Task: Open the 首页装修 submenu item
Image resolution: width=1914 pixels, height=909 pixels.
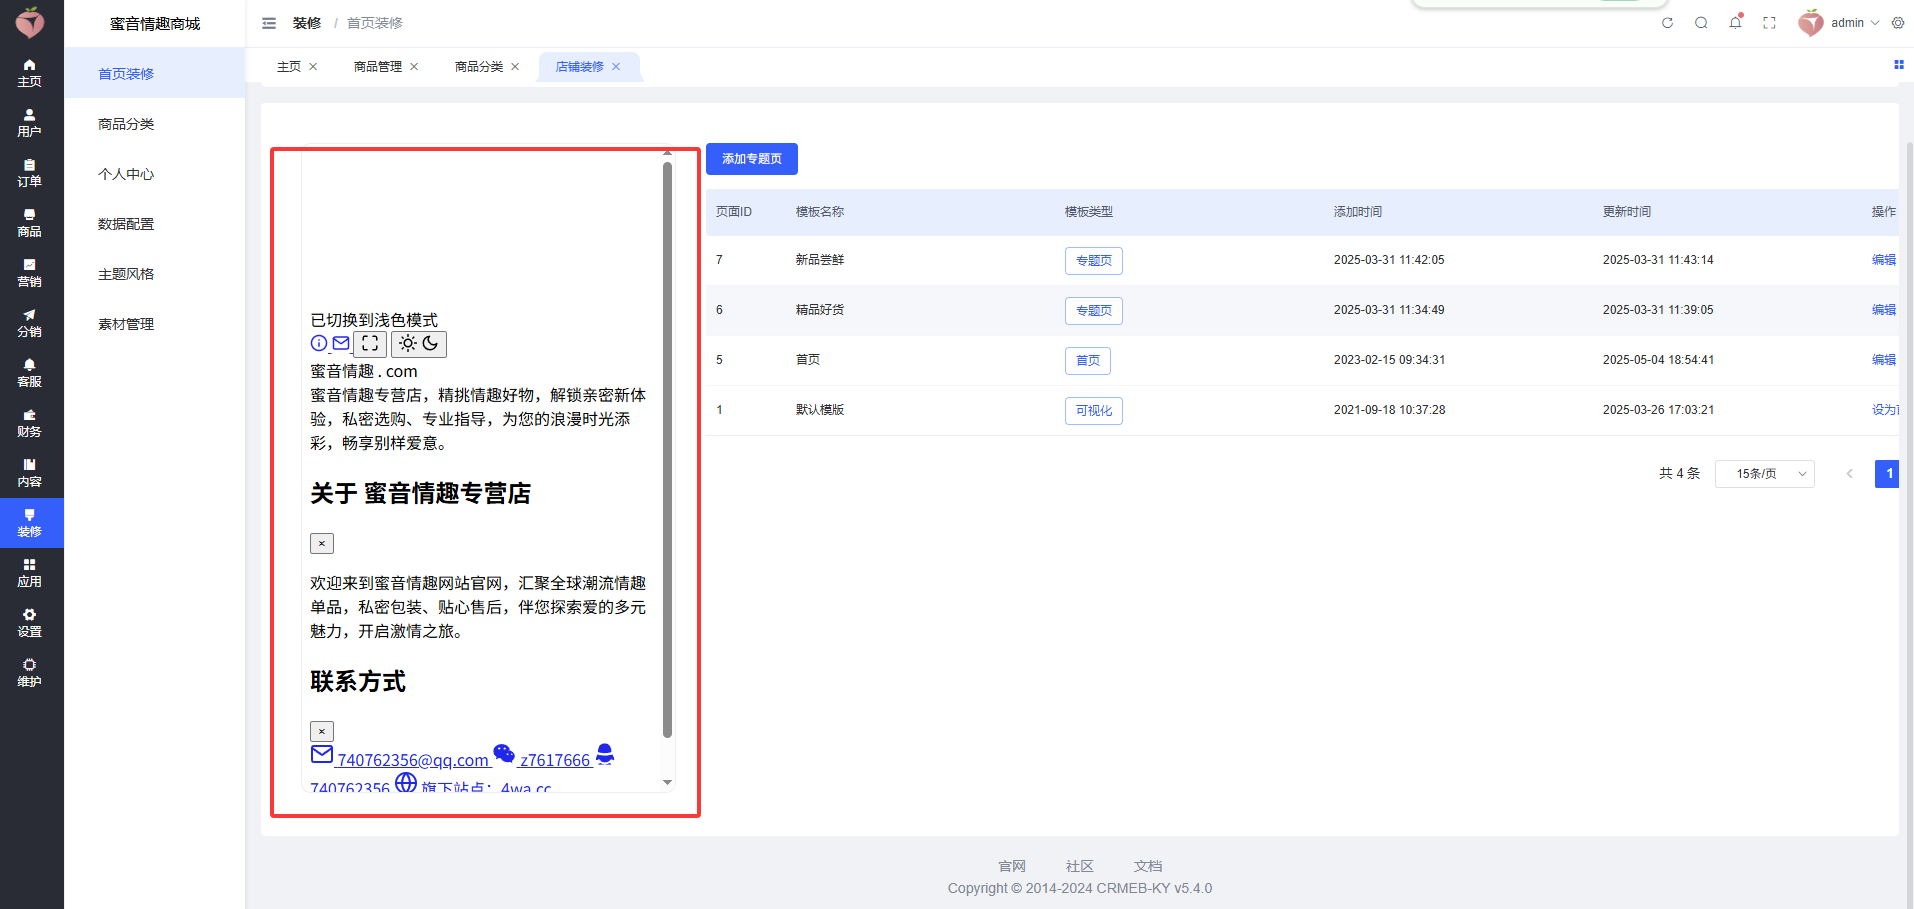Action: click(155, 74)
